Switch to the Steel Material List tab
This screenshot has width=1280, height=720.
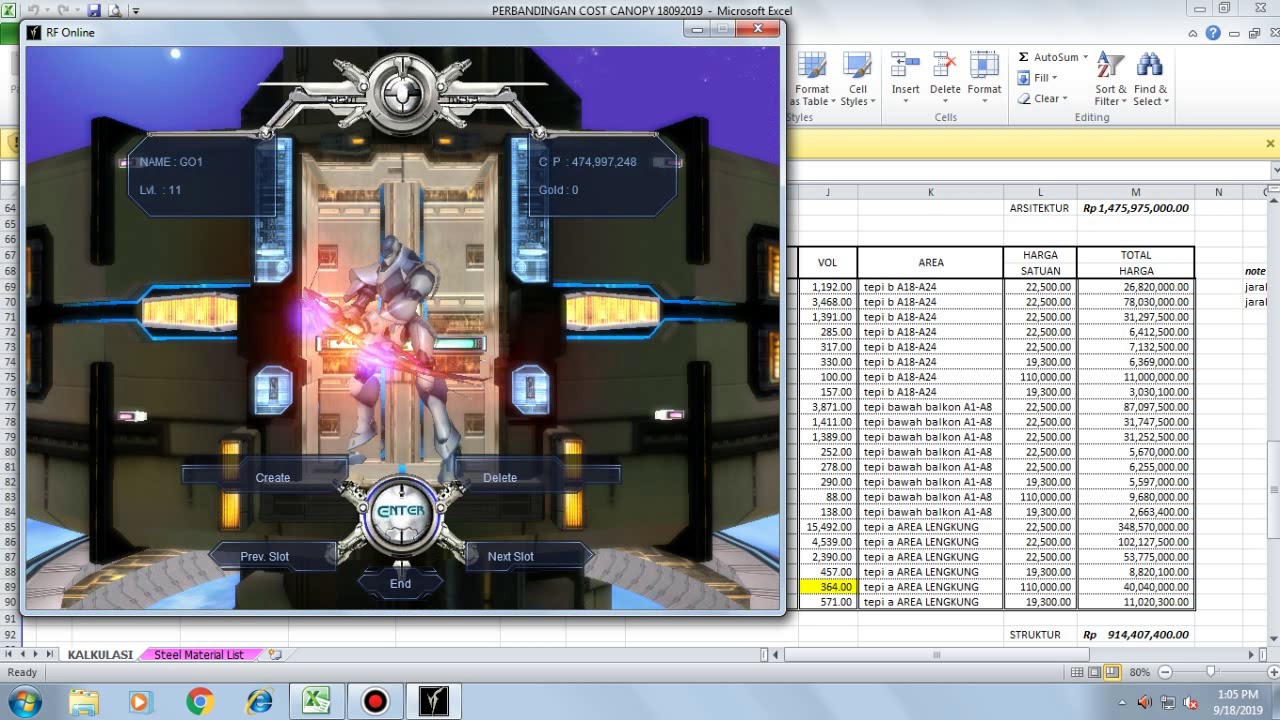[199, 655]
